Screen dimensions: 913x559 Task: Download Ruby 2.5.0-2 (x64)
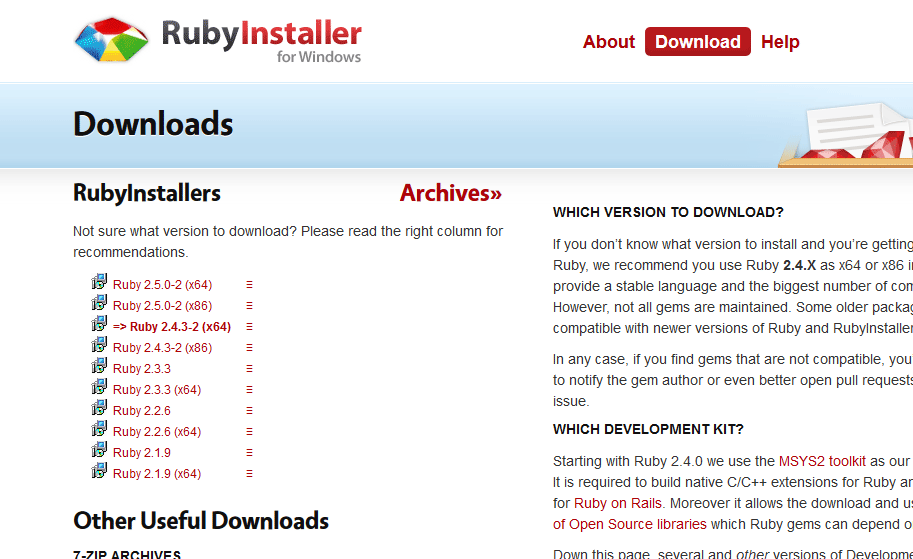pyautogui.click(x=162, y=285)
